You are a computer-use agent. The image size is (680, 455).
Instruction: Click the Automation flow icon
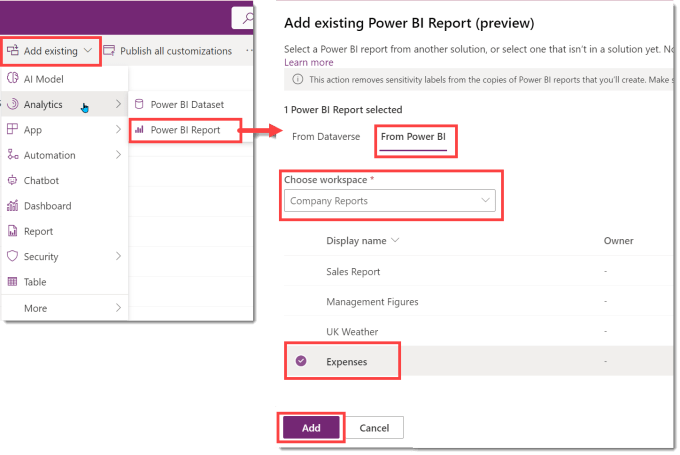(x=13, y=154)
